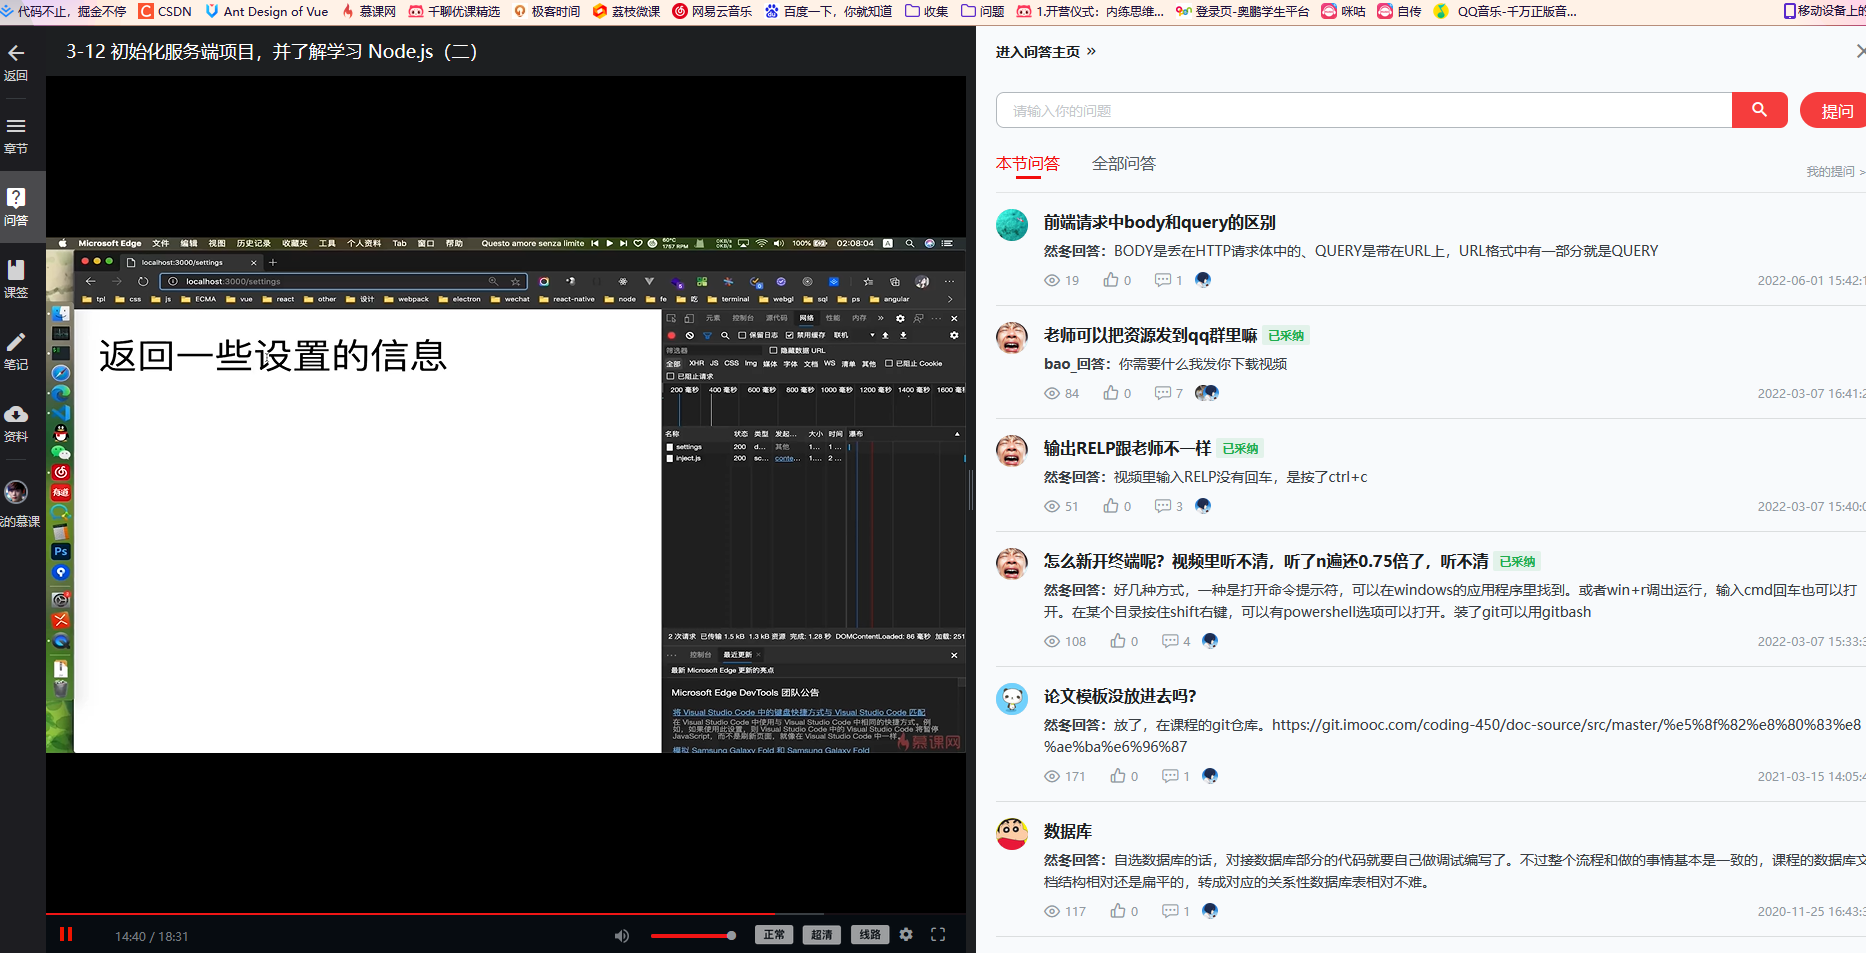Image resolution: width=1866 pixels, height=953 pixels.
Task: Open question 前端请求中body和query的区别
Action: pos(1160,222)
